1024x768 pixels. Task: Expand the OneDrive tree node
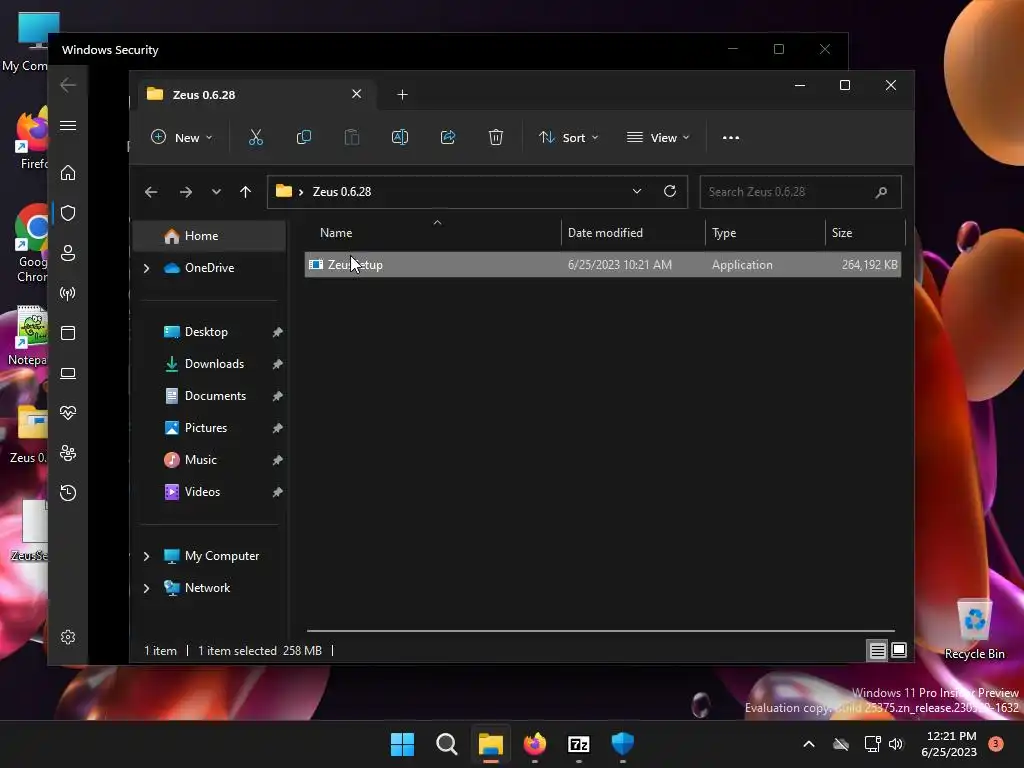pyautogui.click(x=146, y=268)
